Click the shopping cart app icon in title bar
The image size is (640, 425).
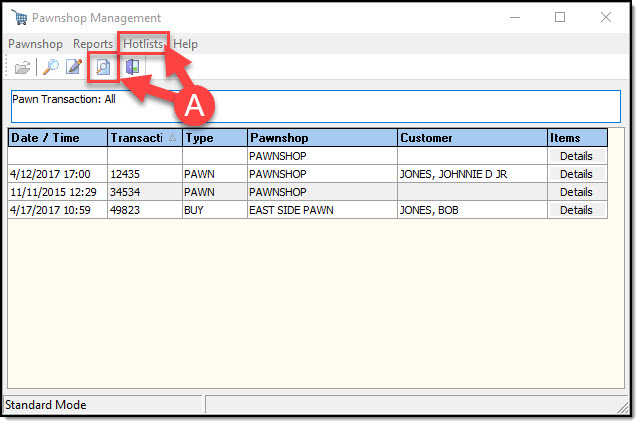[19, 17]
